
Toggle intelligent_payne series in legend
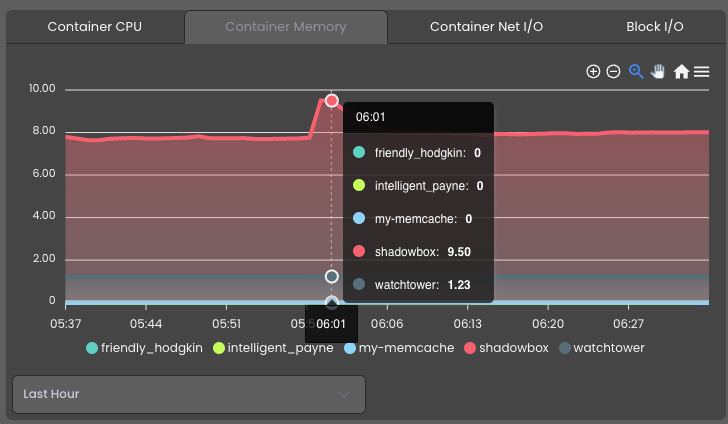273,348
